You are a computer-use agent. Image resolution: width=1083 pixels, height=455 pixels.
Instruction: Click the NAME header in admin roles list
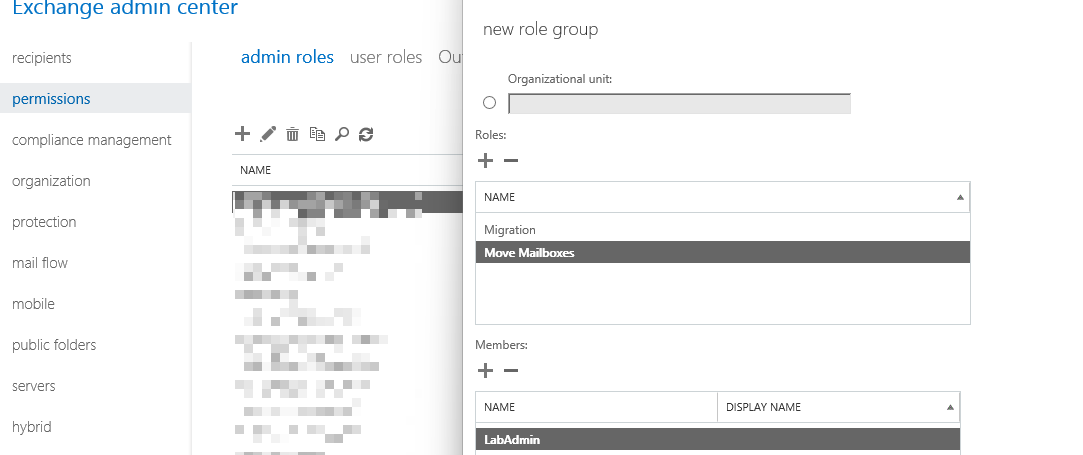click(256, 170)
